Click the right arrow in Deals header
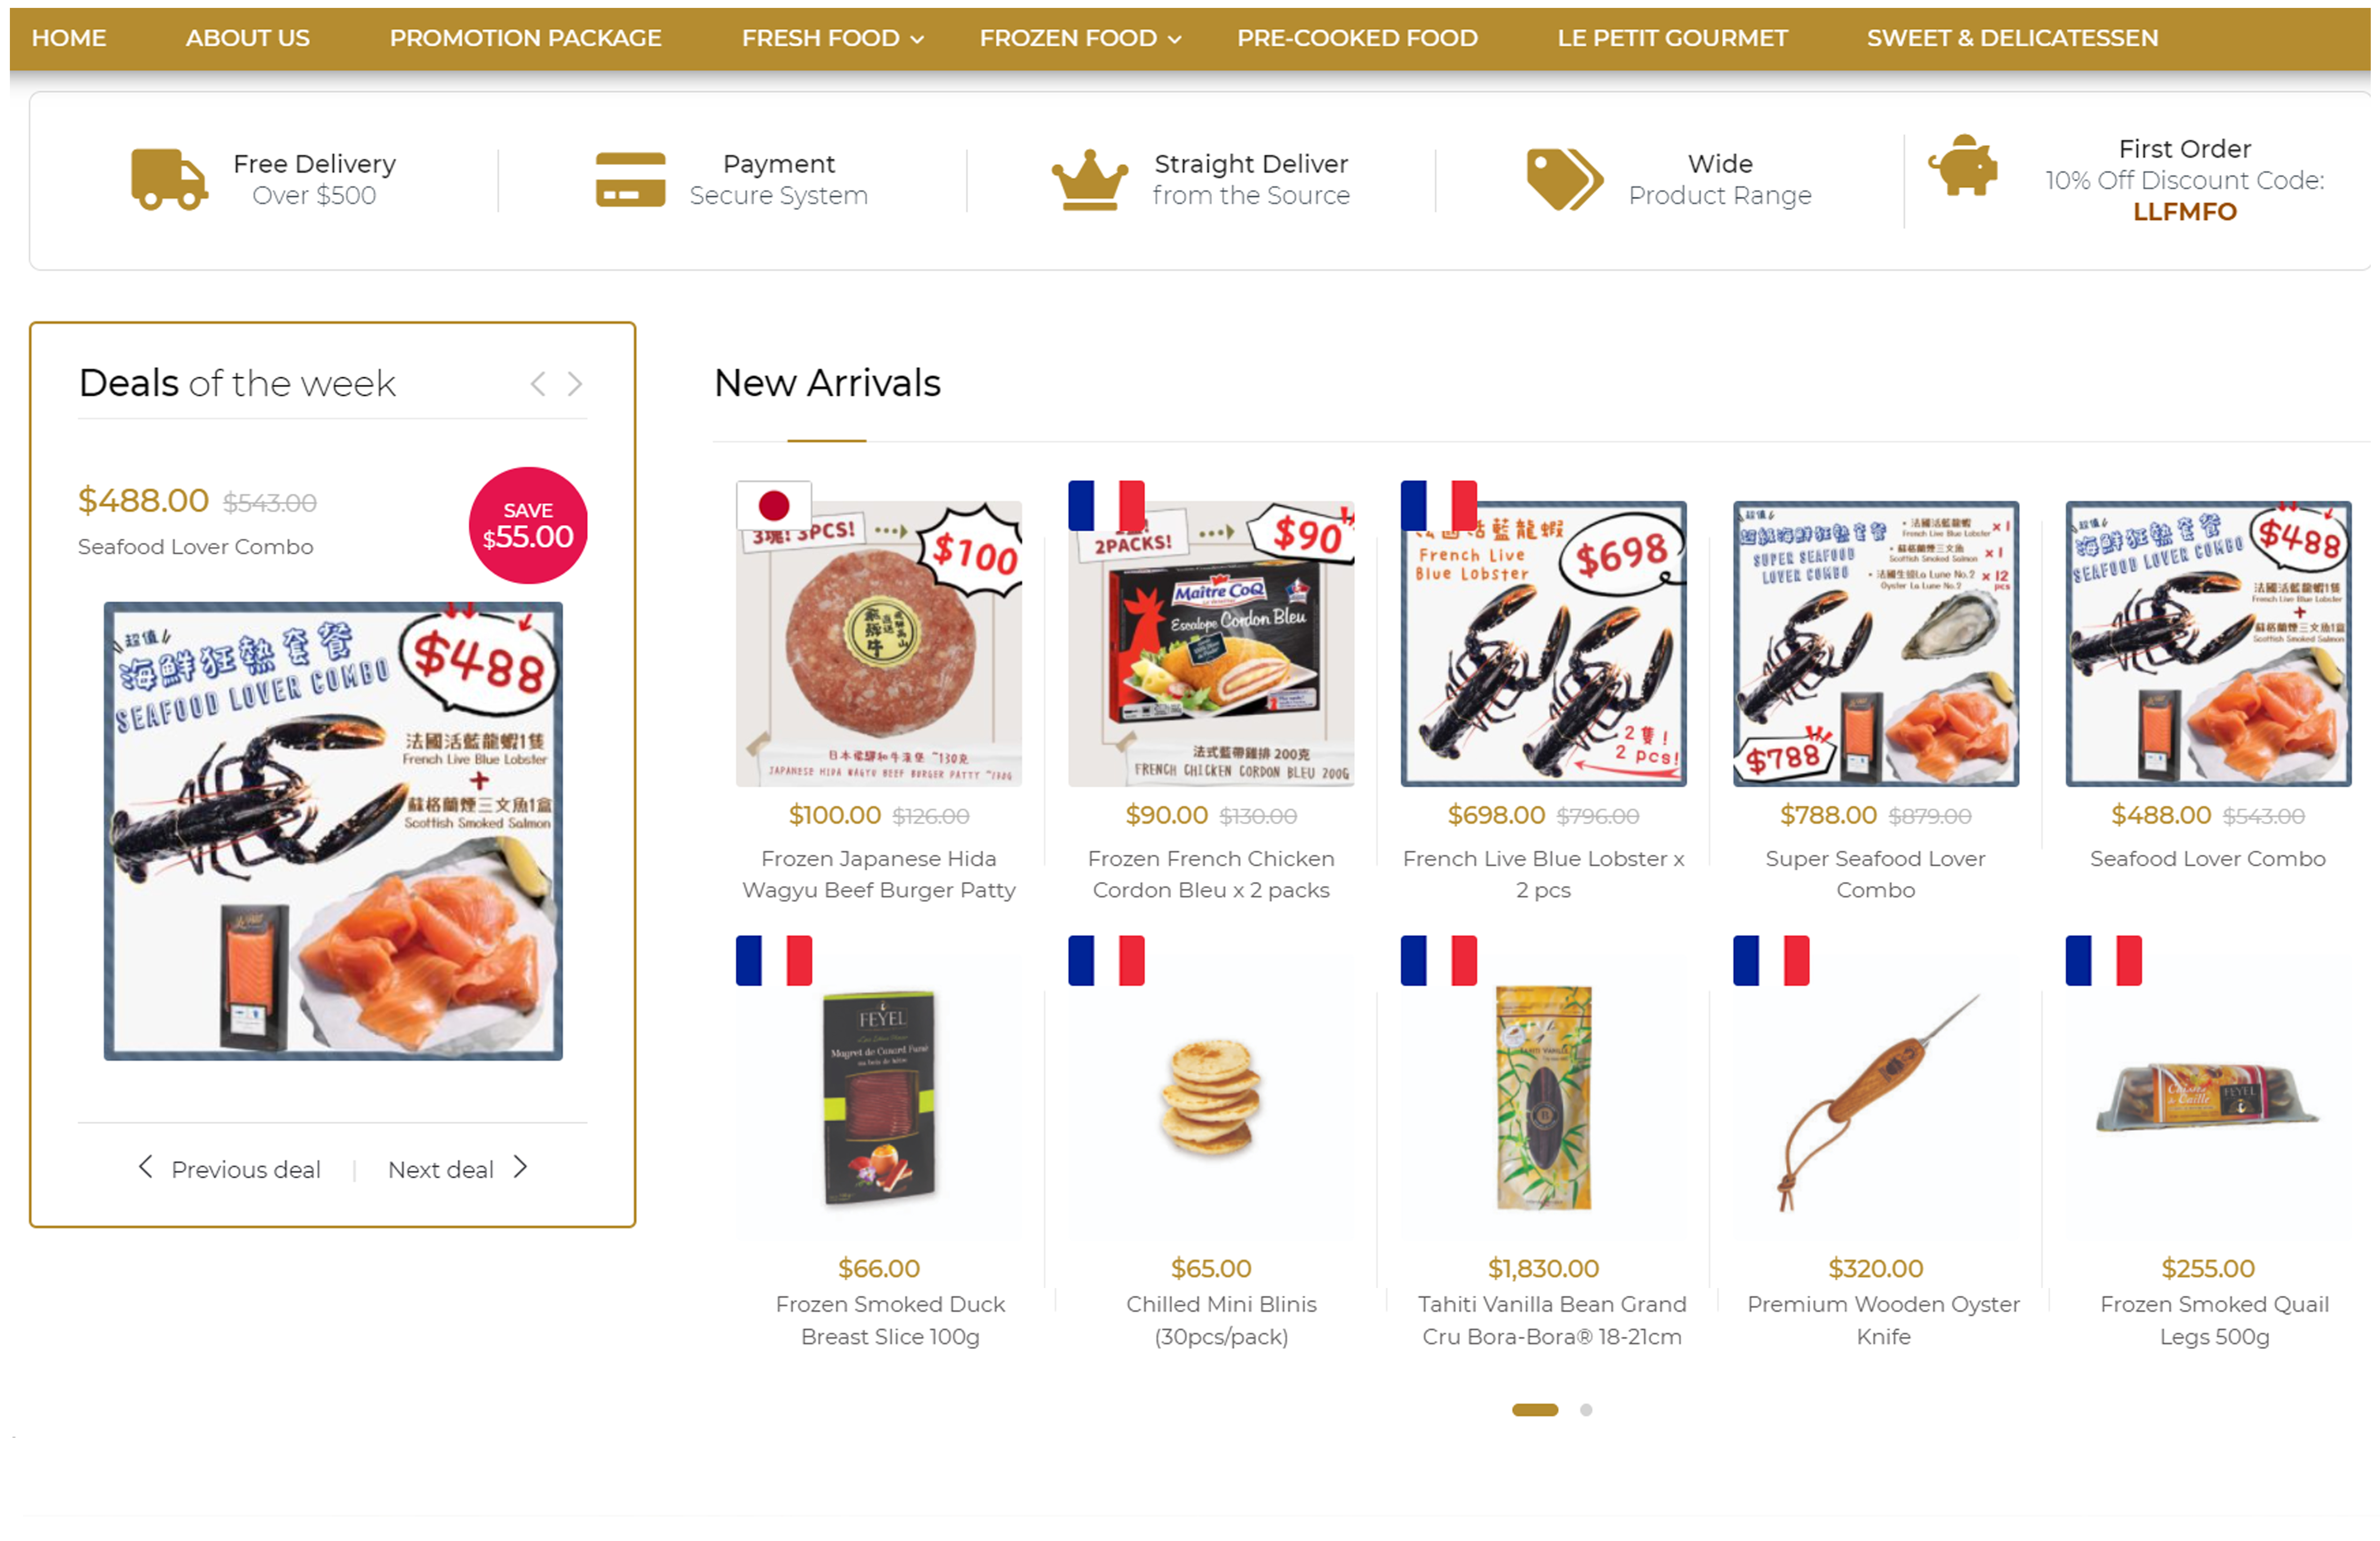 point(575,384)
